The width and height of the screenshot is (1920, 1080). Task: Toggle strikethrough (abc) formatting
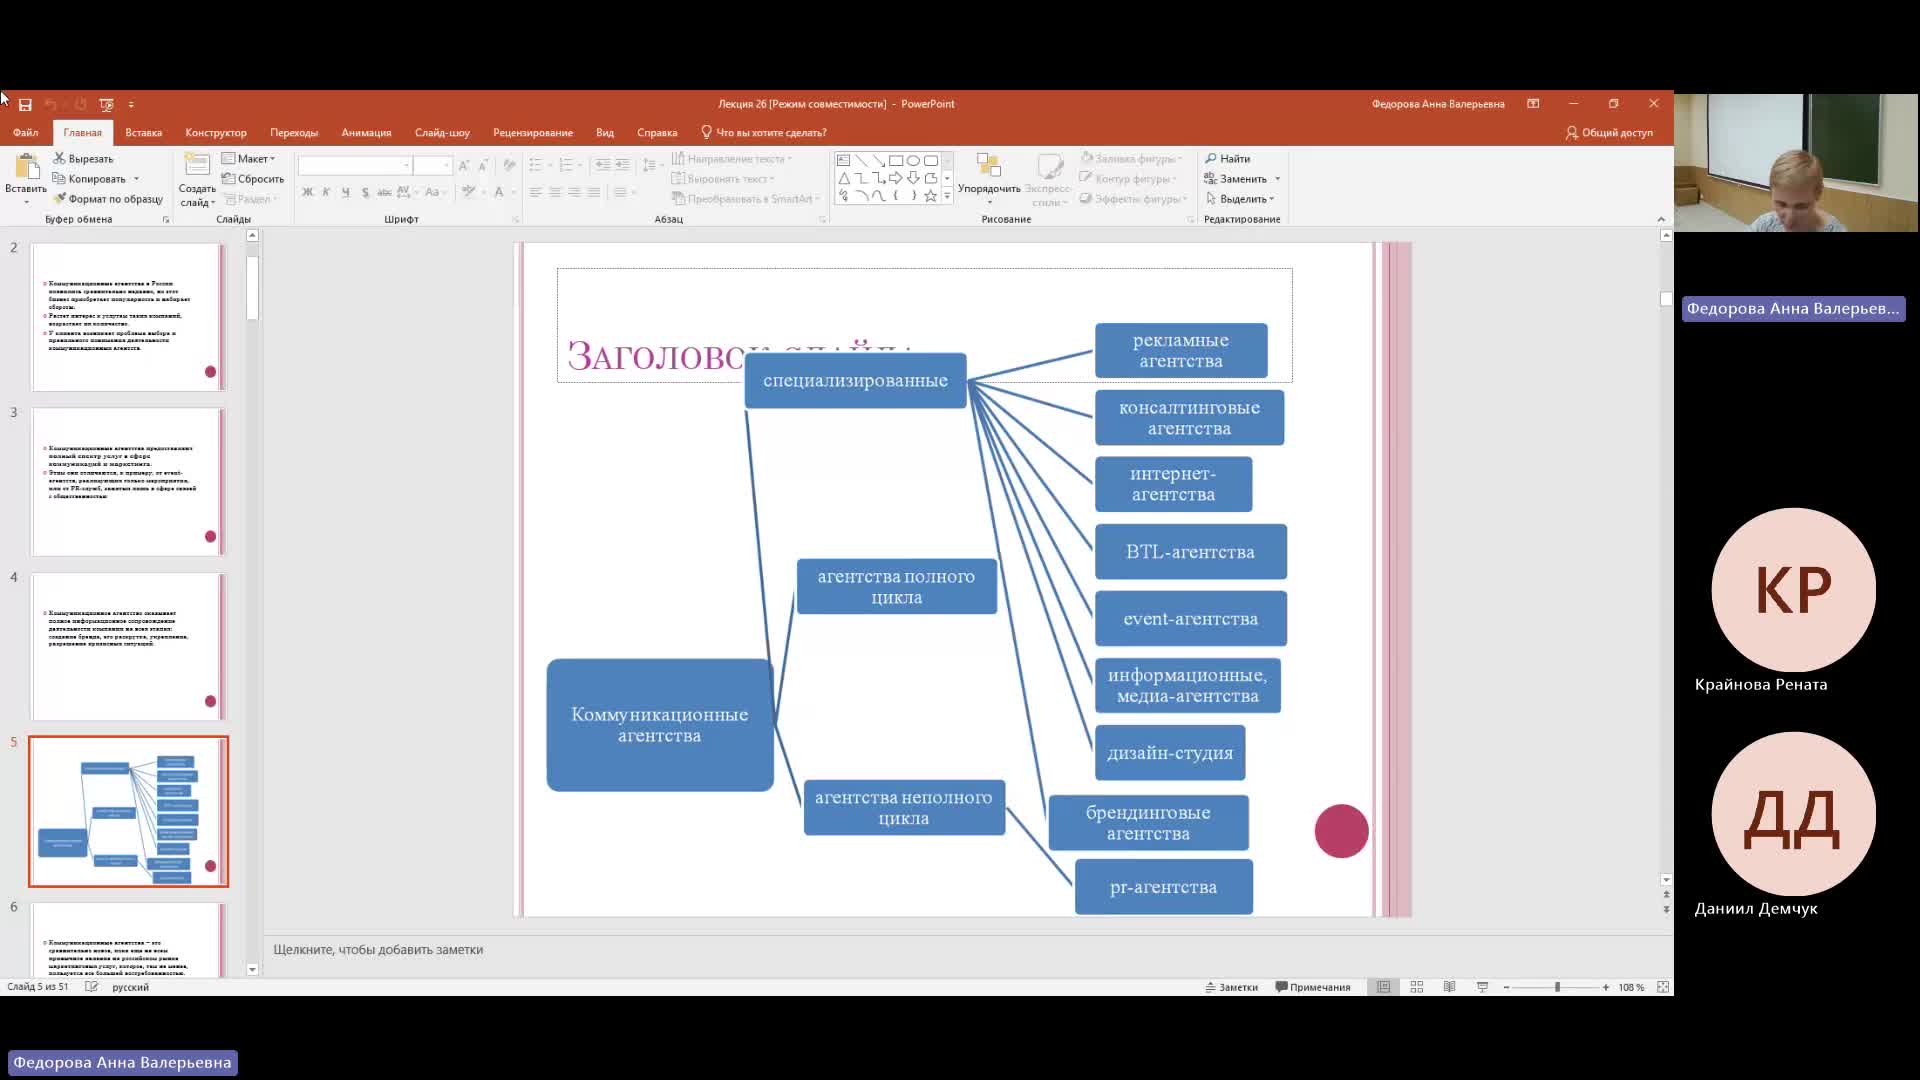coord(384,192)
